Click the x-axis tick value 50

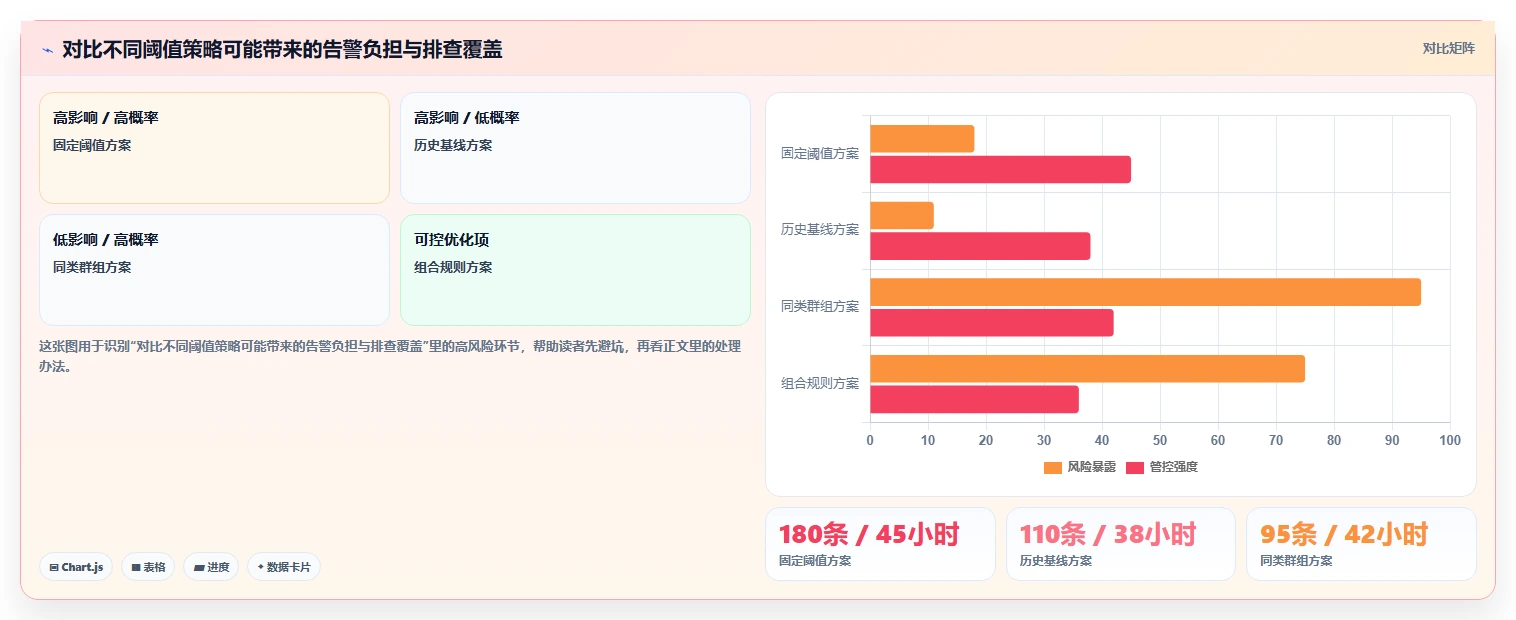coord(1160,441)
